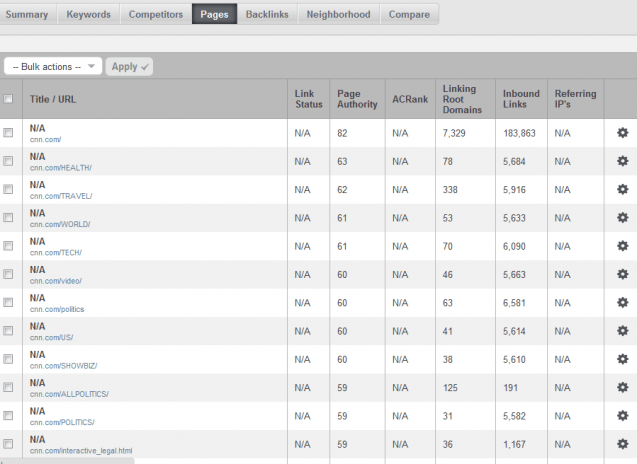Check the box for cnn.com/POLITICS/ row
This screenshot has height=464, width=637.
(8, 416)
